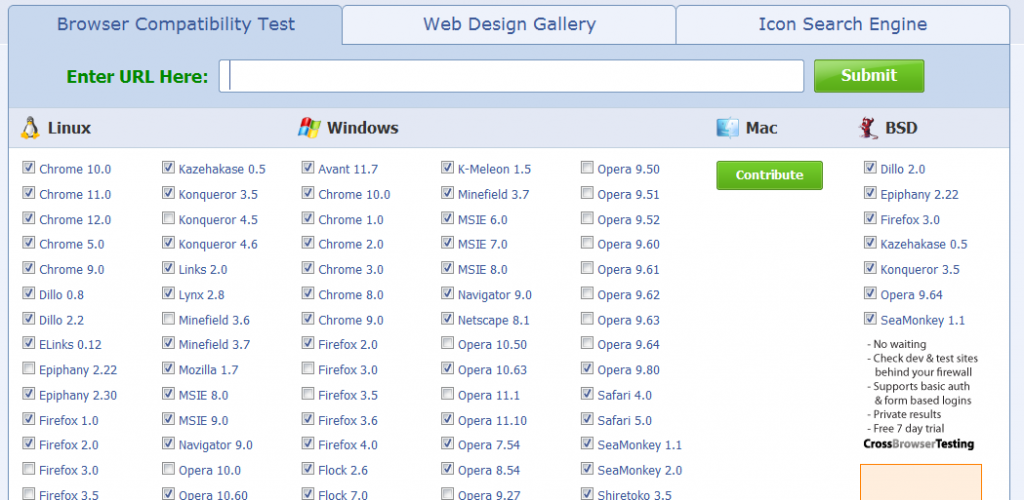The width and height of the screenshot is (1024, 500).
Task: Uncheck Flock 2.6 checkbox
Action: (308, 469)
